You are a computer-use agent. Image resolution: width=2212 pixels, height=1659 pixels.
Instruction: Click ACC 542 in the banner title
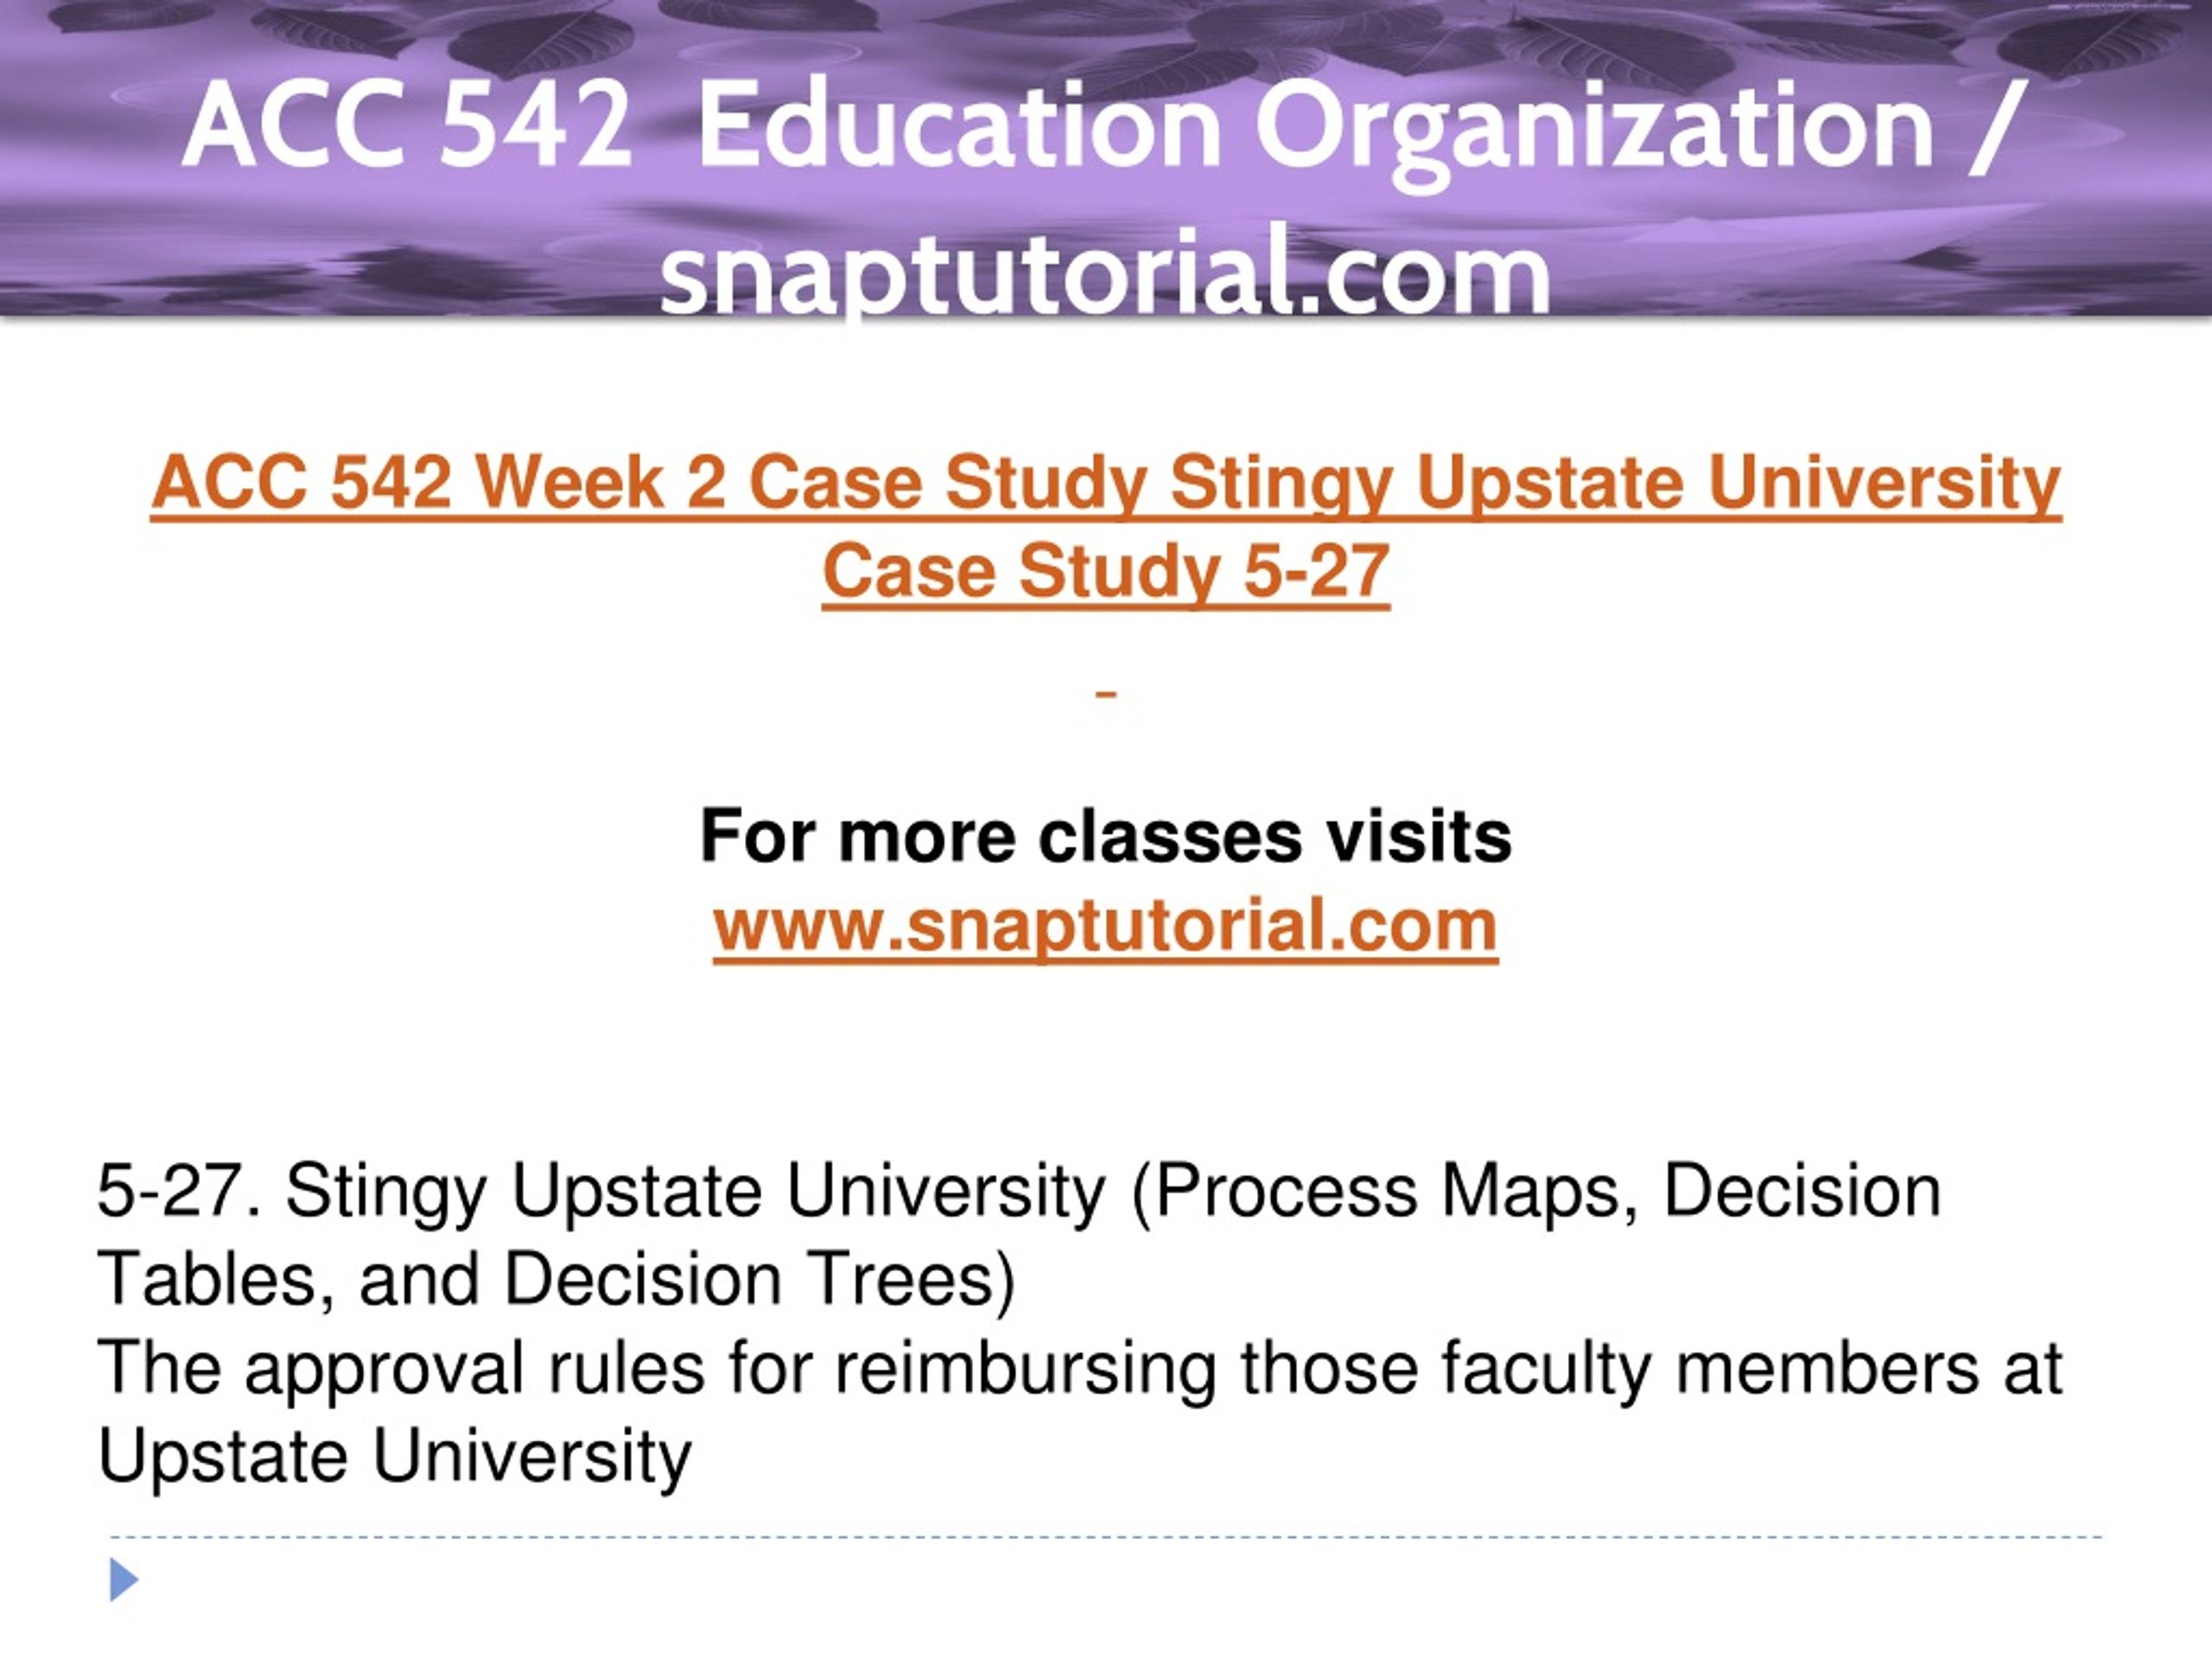coord(407,126)
